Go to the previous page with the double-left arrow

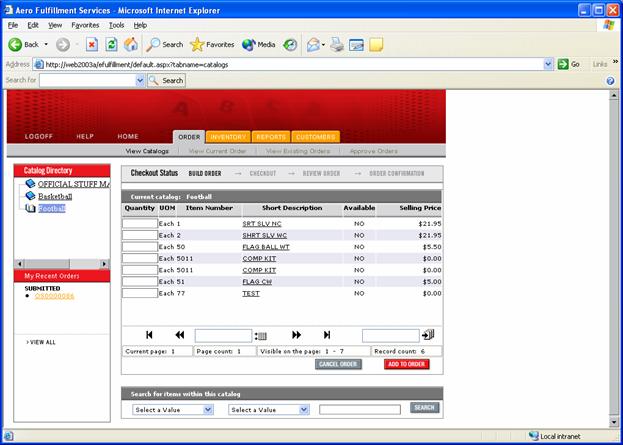(180, 335)
